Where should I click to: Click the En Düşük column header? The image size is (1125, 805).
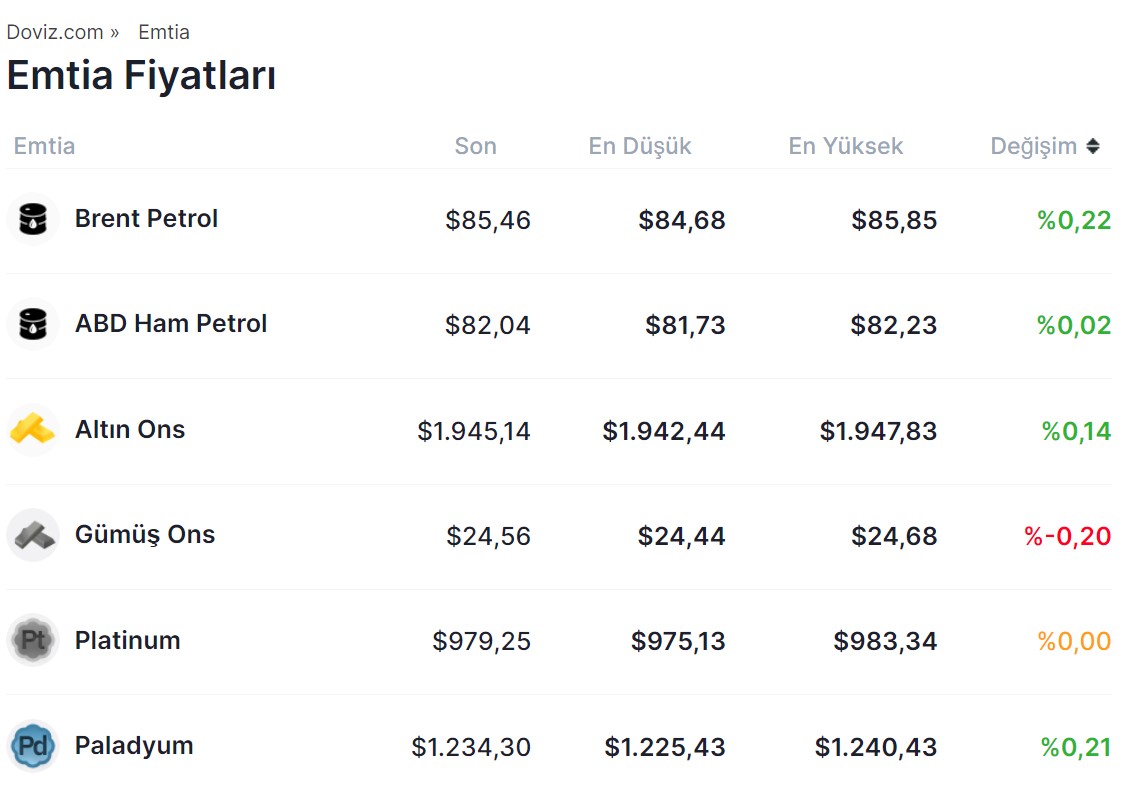click(x=640, y=146)
